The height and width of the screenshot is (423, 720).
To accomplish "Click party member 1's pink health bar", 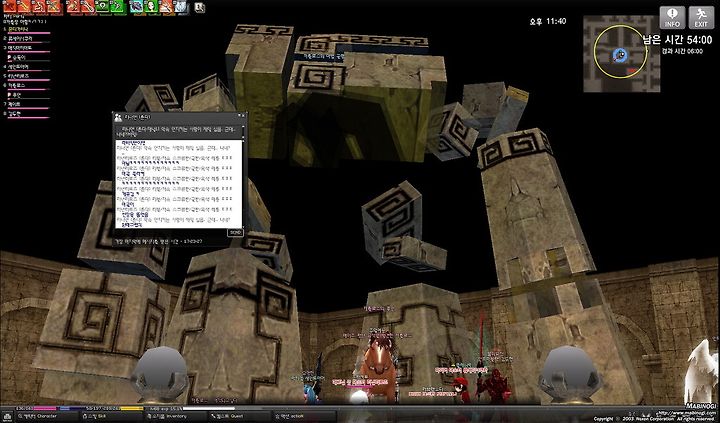I will (28, 33).
